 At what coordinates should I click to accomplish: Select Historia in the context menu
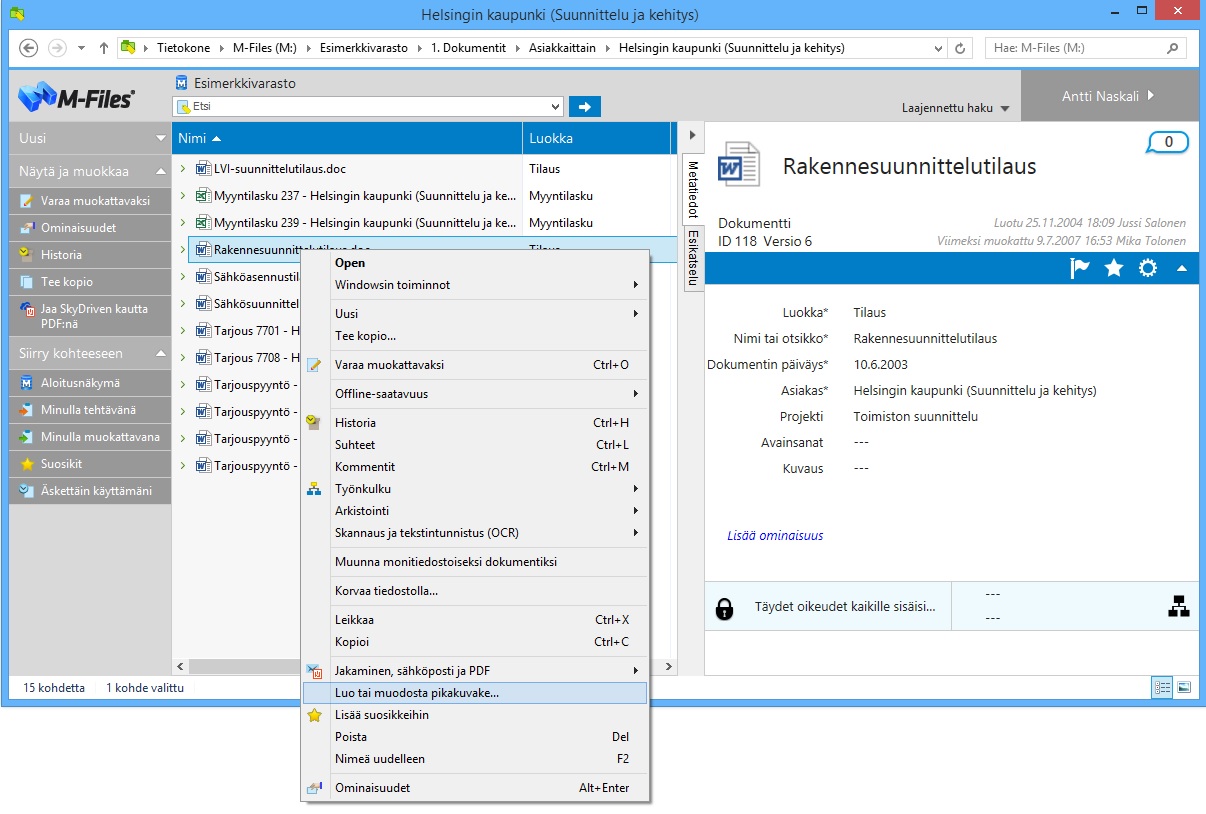[x=476, y=423]
